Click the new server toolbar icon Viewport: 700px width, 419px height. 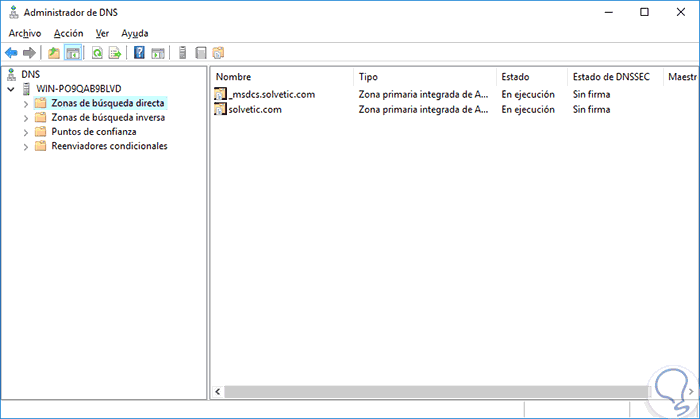182,53
